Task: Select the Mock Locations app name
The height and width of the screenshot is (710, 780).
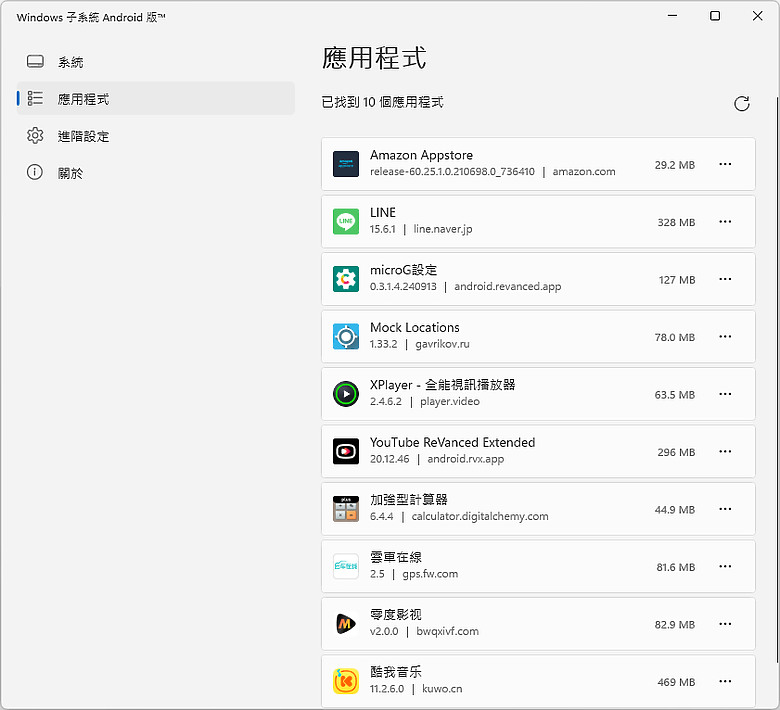Action: coord(415,327)
